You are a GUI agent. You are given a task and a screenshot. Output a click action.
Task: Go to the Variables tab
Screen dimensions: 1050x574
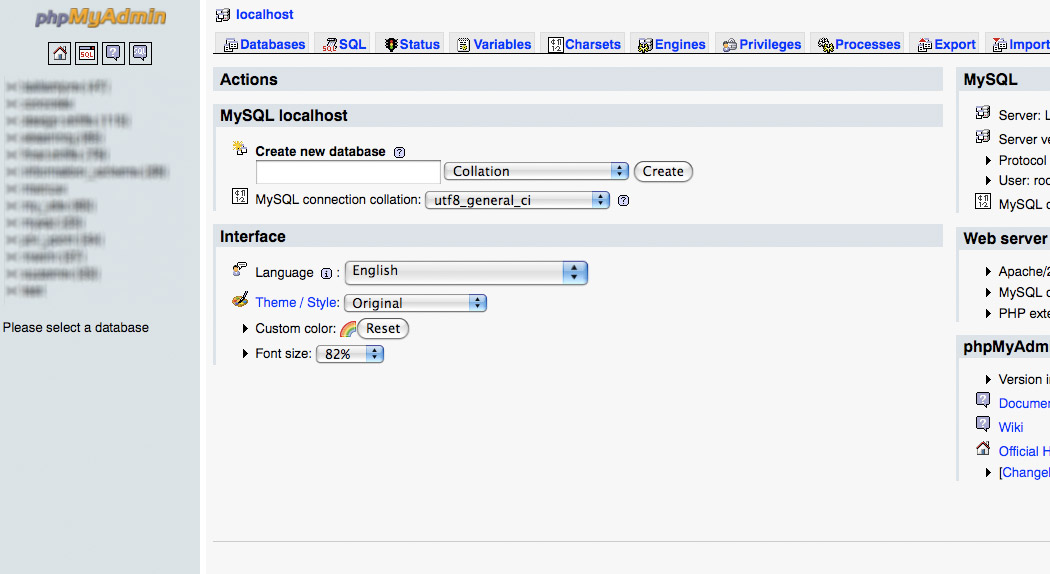click(x=494, y=44)
